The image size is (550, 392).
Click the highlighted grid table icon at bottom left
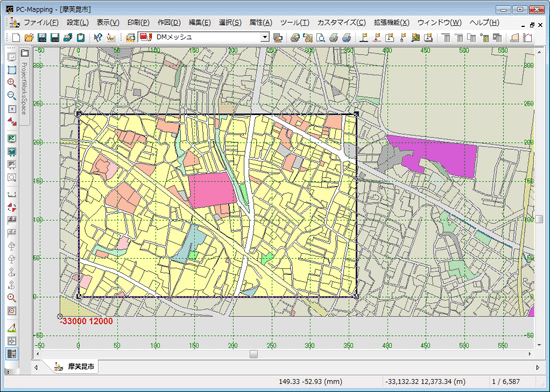coord(12,354)
